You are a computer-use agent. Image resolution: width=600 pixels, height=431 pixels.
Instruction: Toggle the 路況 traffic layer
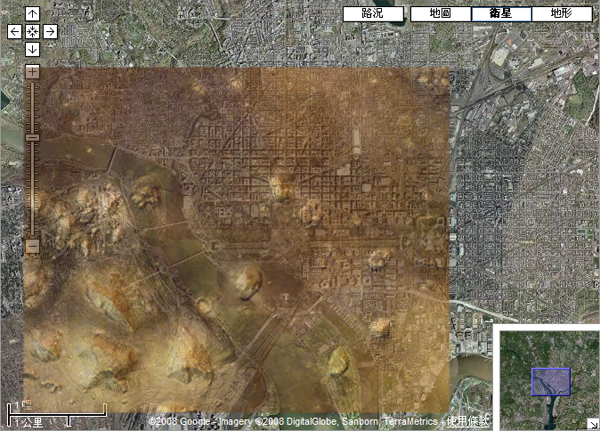click(x=373, y=14)
